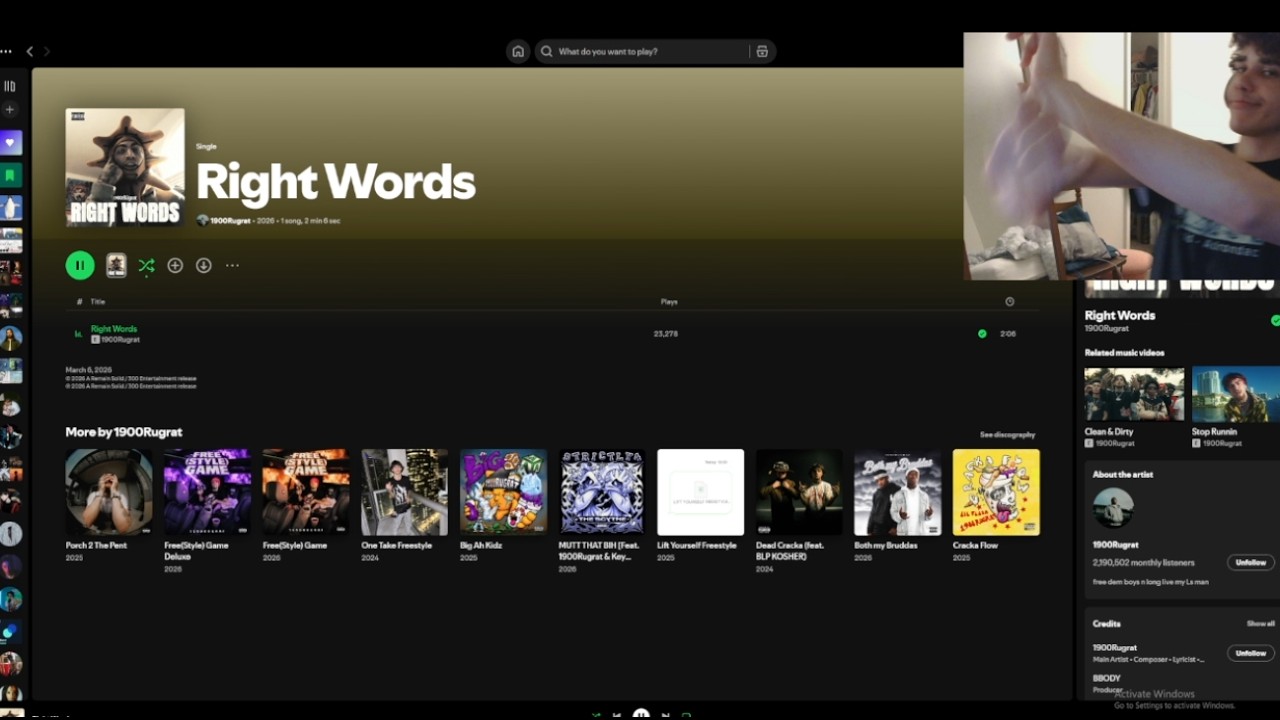Viewport: 1280px width, 720px height.
Task: Open Your Episodes green bookmark in sidebar
Action: (x=10, y=175)
